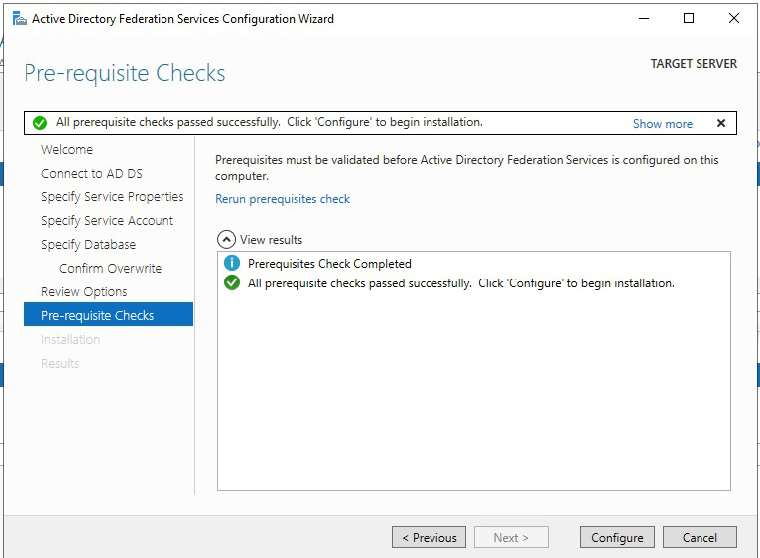Open Review Options step

pos(84,291)
